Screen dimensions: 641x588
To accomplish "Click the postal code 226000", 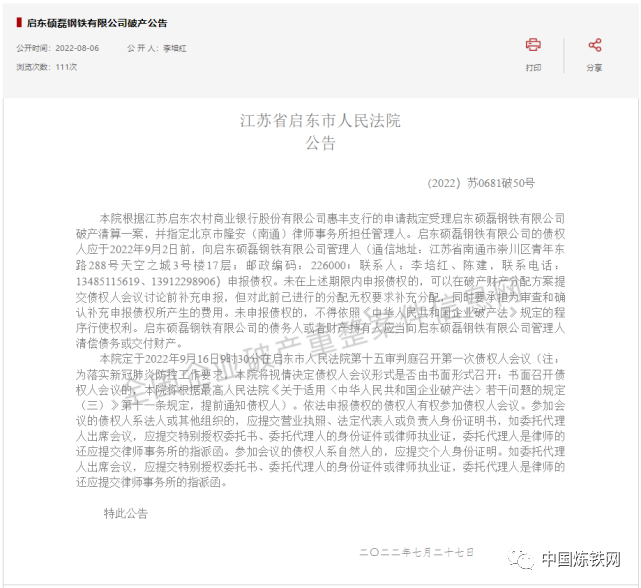I will (328, 265).
